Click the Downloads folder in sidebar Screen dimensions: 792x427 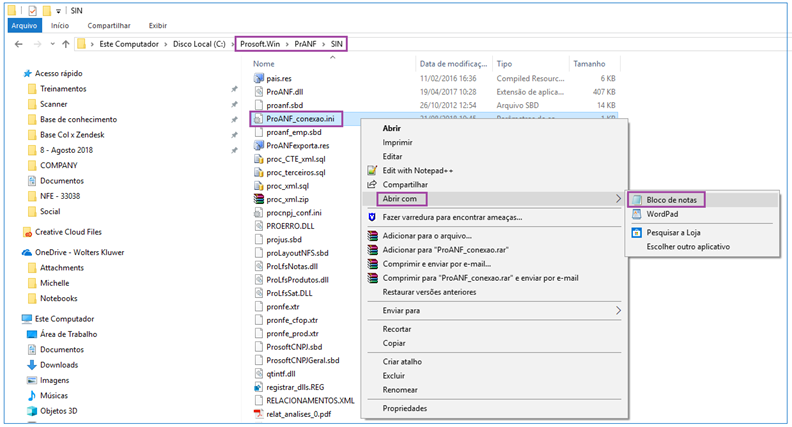(x=58, y=364)
